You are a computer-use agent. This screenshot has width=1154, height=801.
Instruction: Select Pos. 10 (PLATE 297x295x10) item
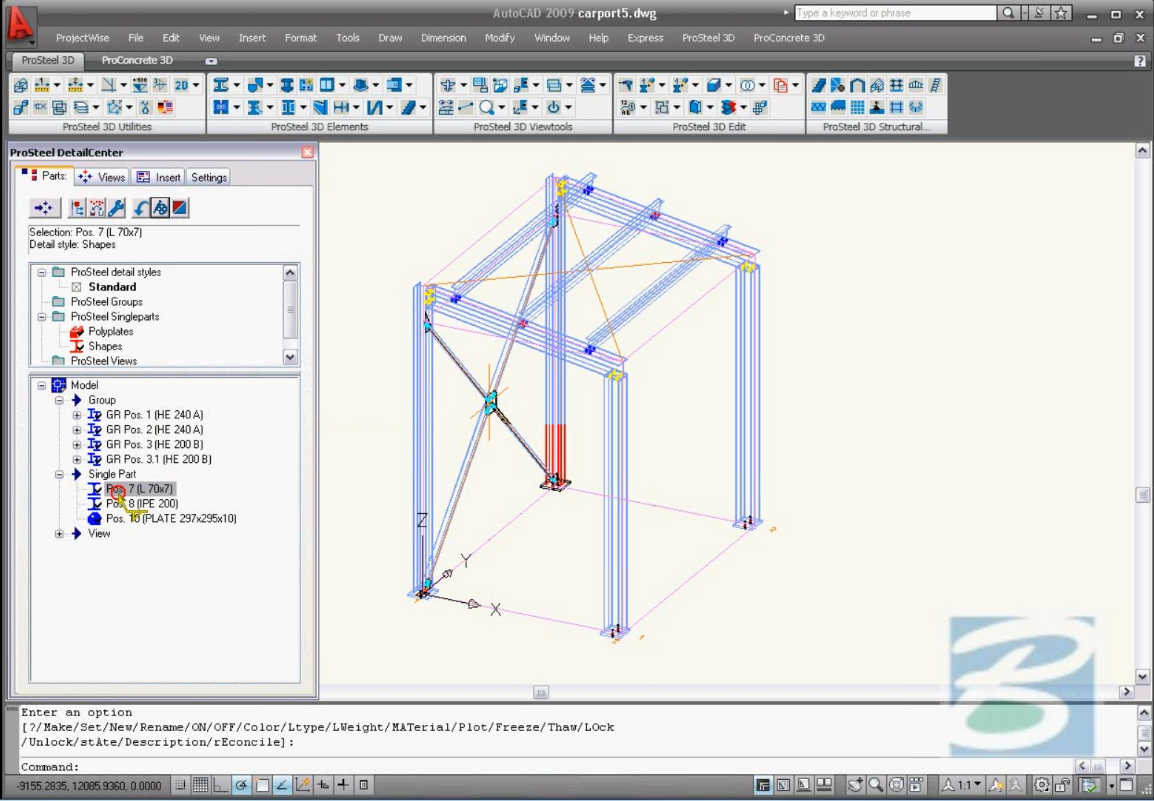(x=171, y=519)
